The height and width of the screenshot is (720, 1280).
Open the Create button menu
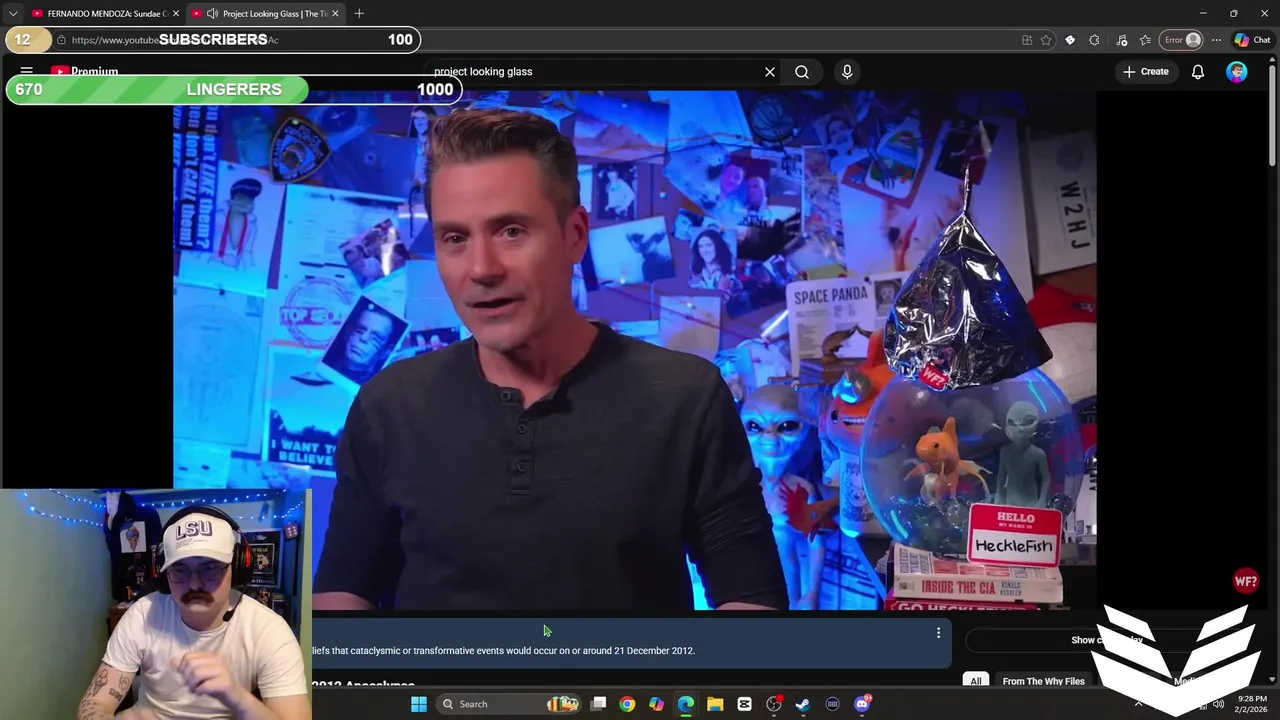point(1146,72)
